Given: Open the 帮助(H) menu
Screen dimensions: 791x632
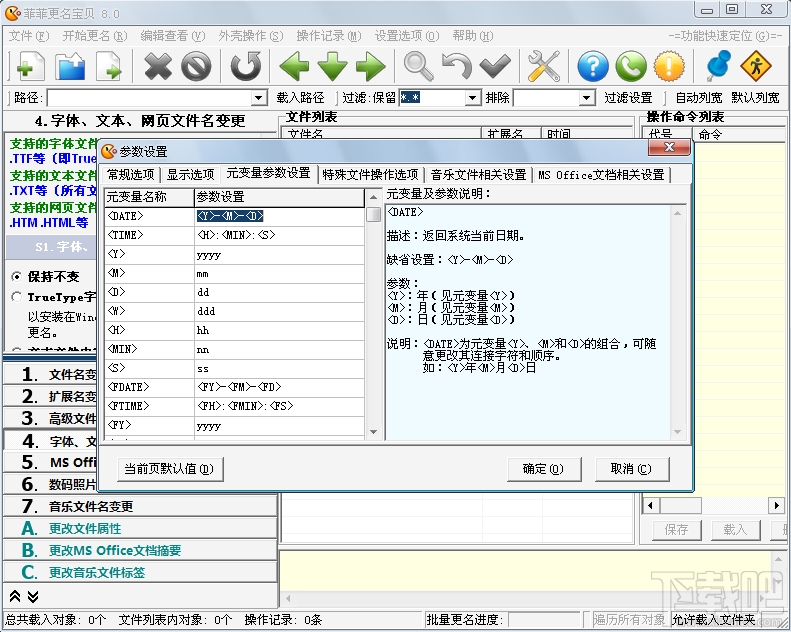Looking at the screenshot, I should [473, 36].
